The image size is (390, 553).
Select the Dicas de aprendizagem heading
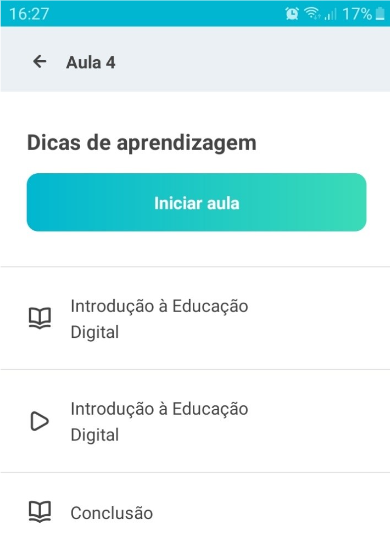click(x=142, y=143)
